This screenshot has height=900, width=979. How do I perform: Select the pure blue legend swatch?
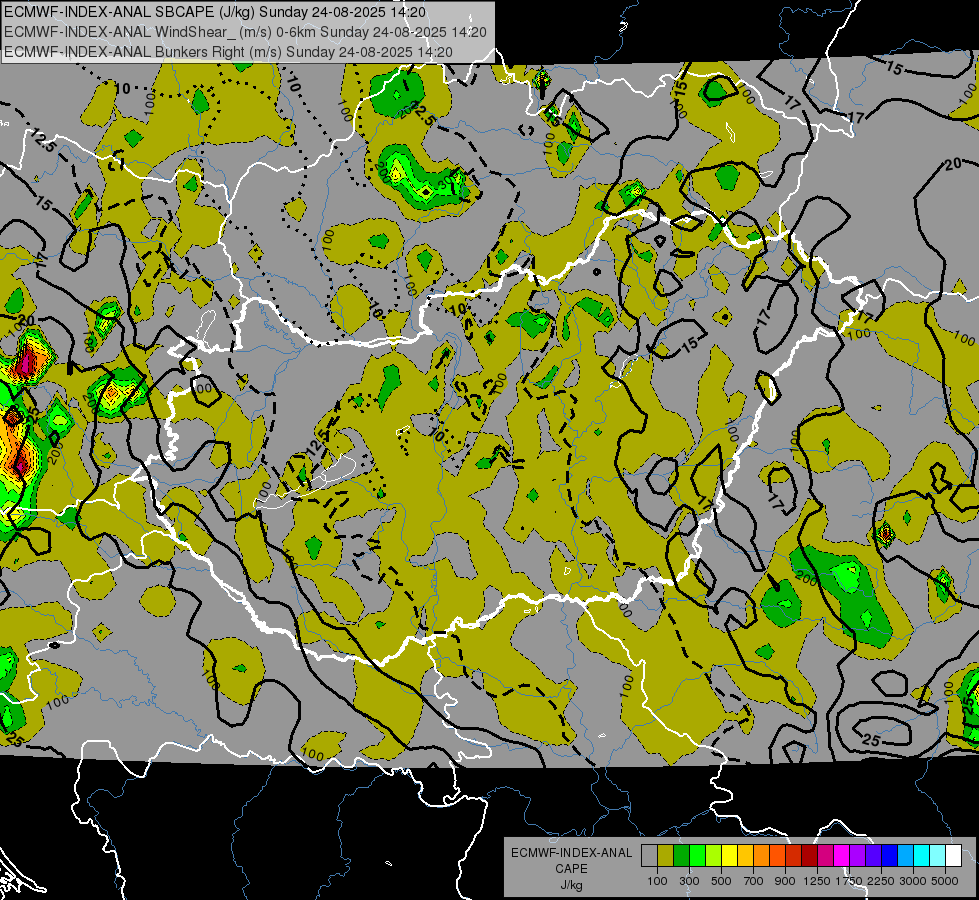(x=890, y=855)
